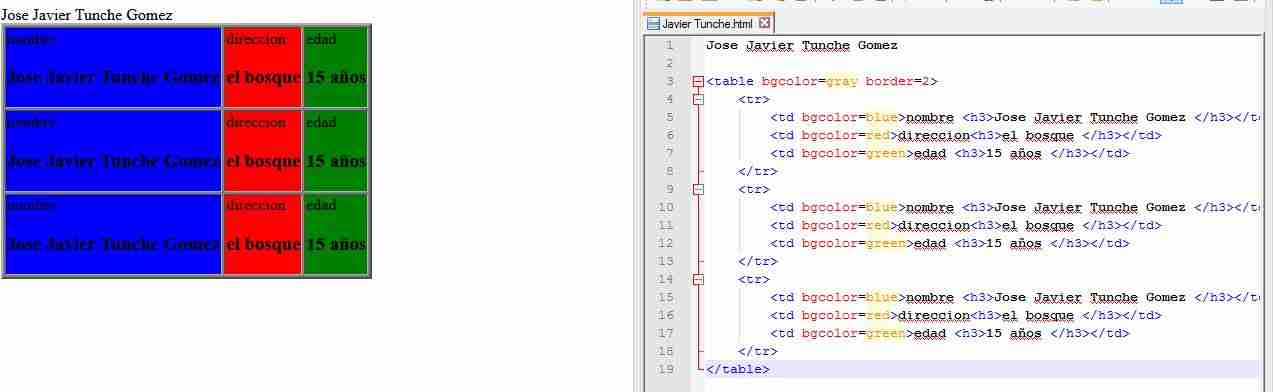1273x392 pixels.
Task: Click the first red direccion cell
Action: (x=262, y=67)
